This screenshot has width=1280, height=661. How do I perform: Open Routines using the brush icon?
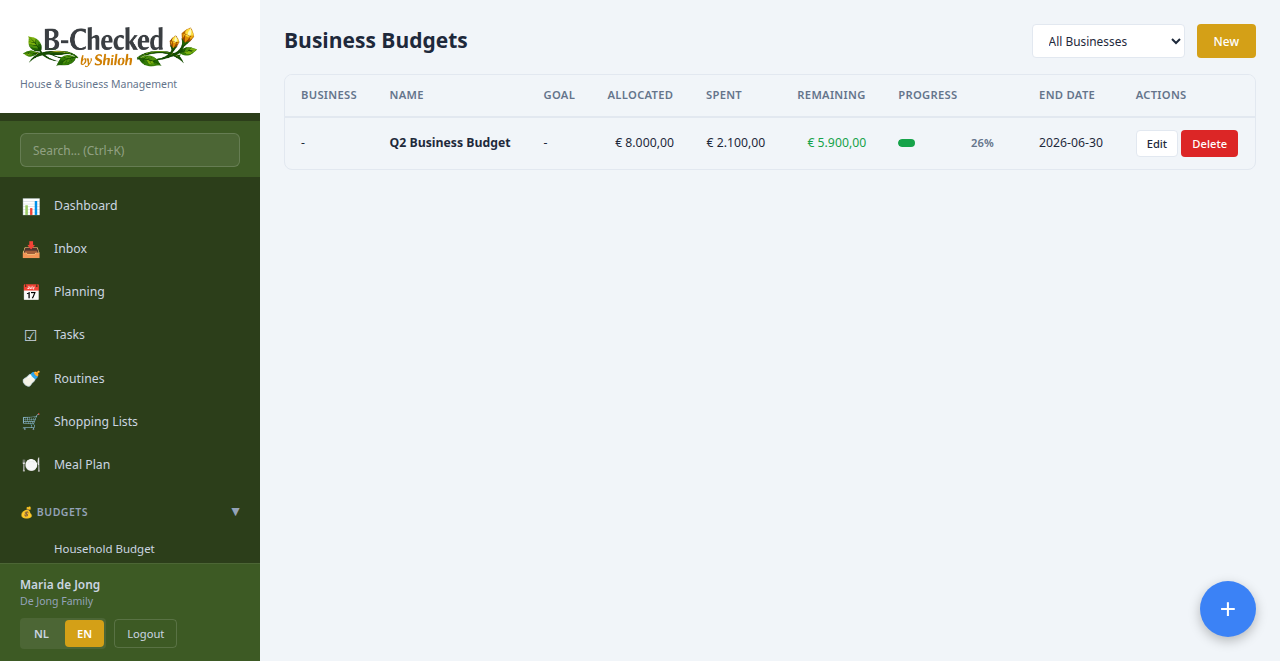30,378
